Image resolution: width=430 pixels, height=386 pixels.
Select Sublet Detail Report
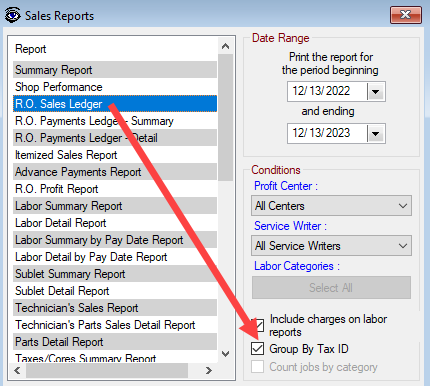click(115, 291)
